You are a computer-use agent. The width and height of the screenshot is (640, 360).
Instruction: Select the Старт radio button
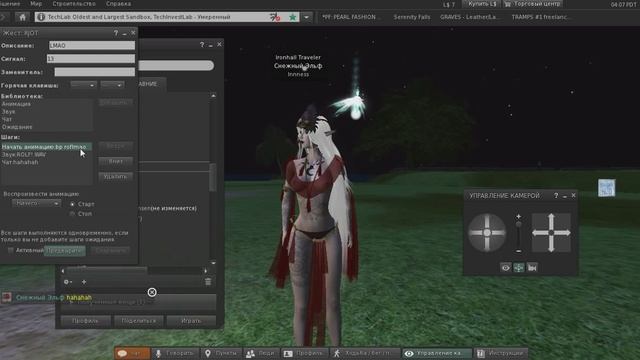[72, 204]
